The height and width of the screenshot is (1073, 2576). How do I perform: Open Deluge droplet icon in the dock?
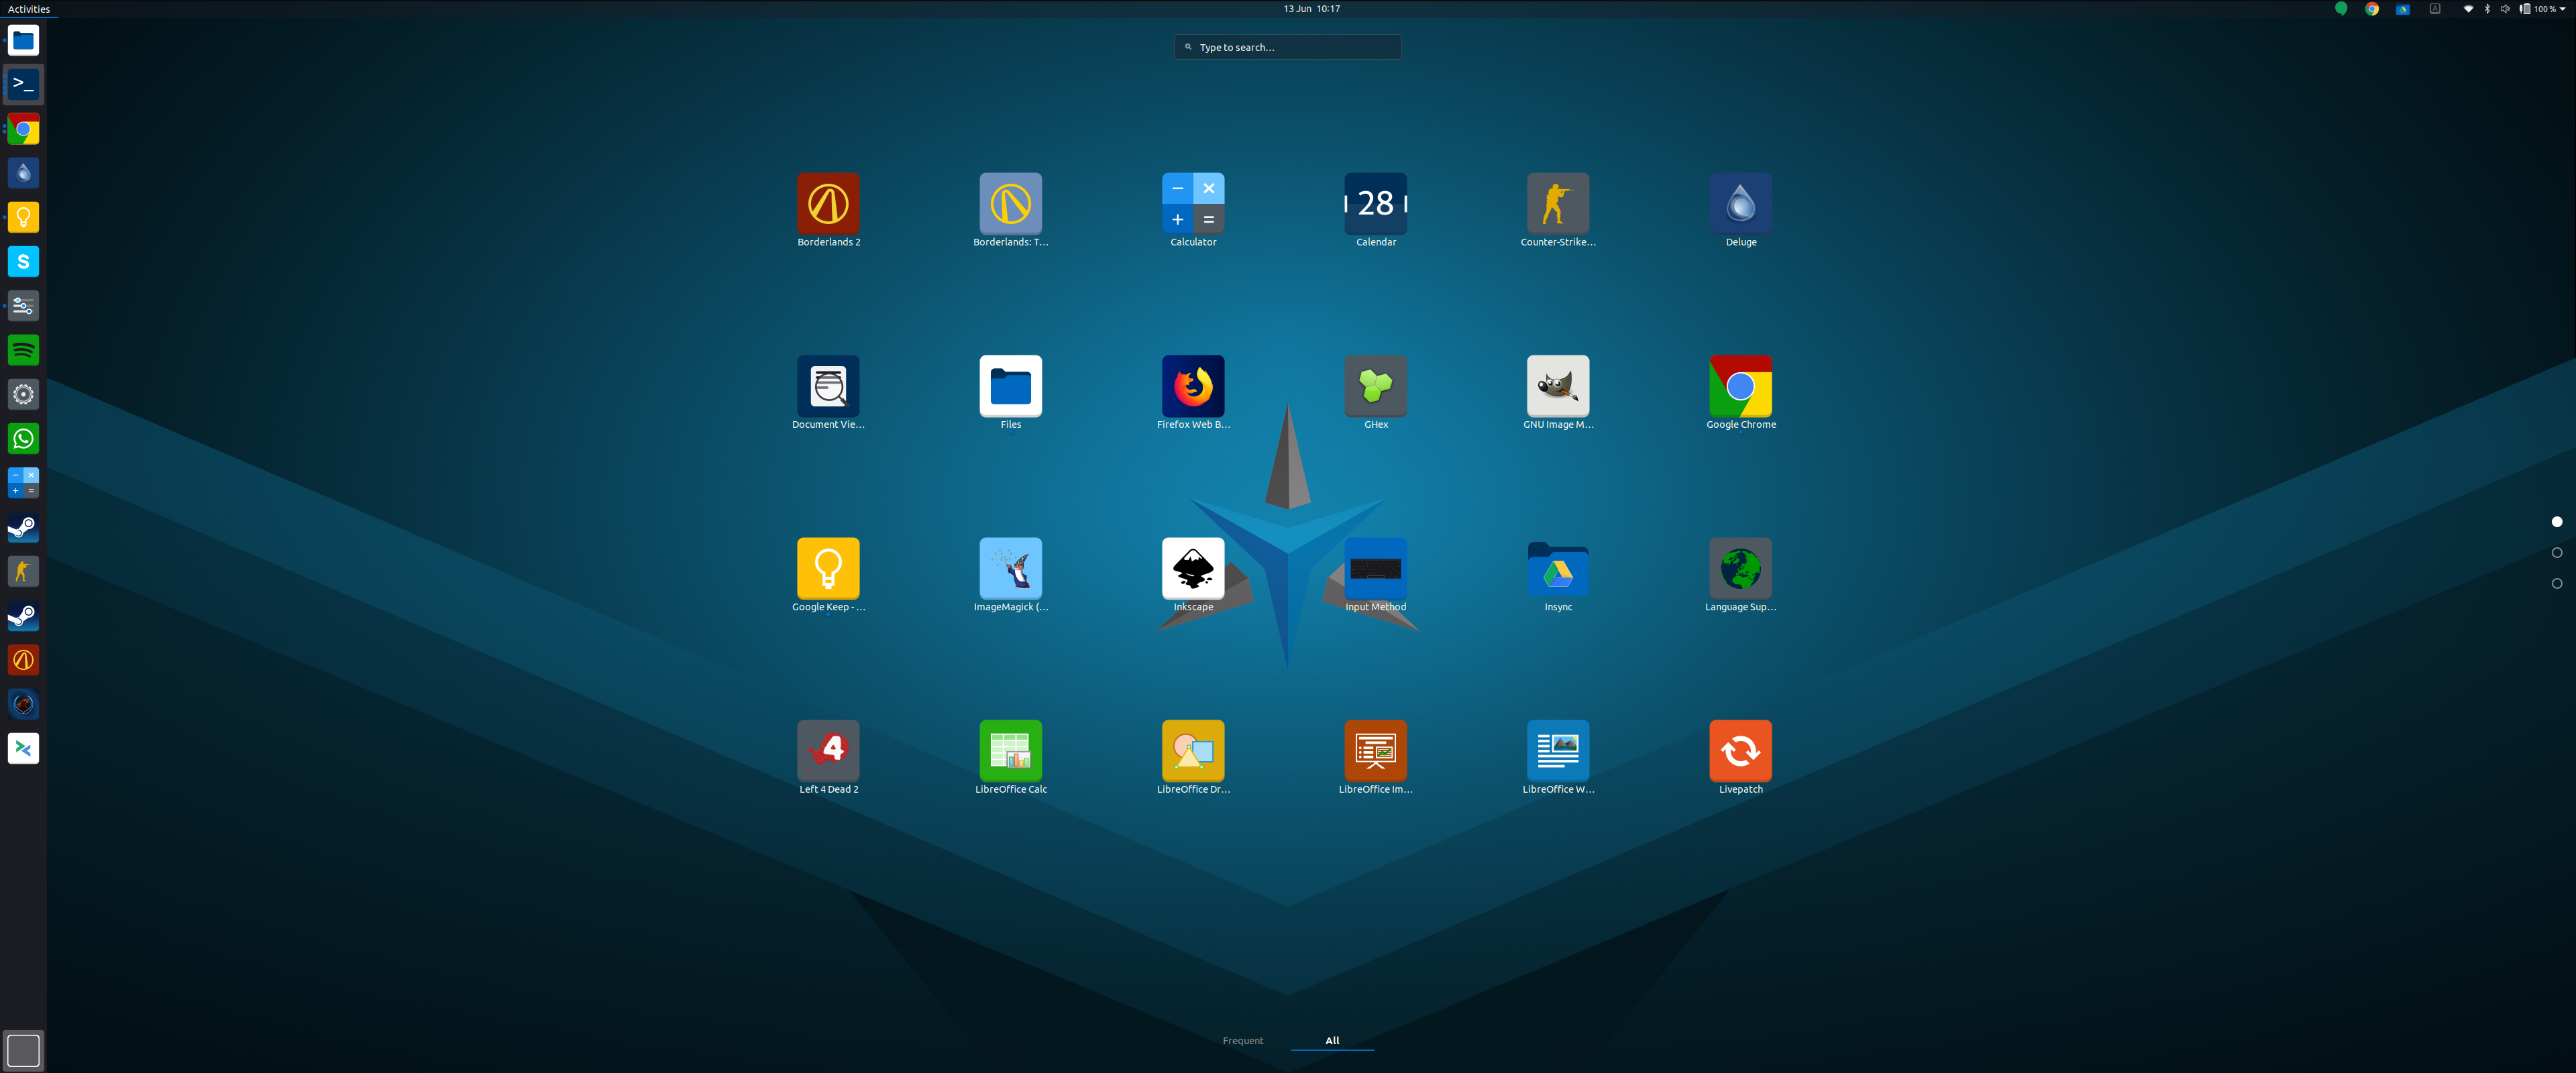point(23,173)
